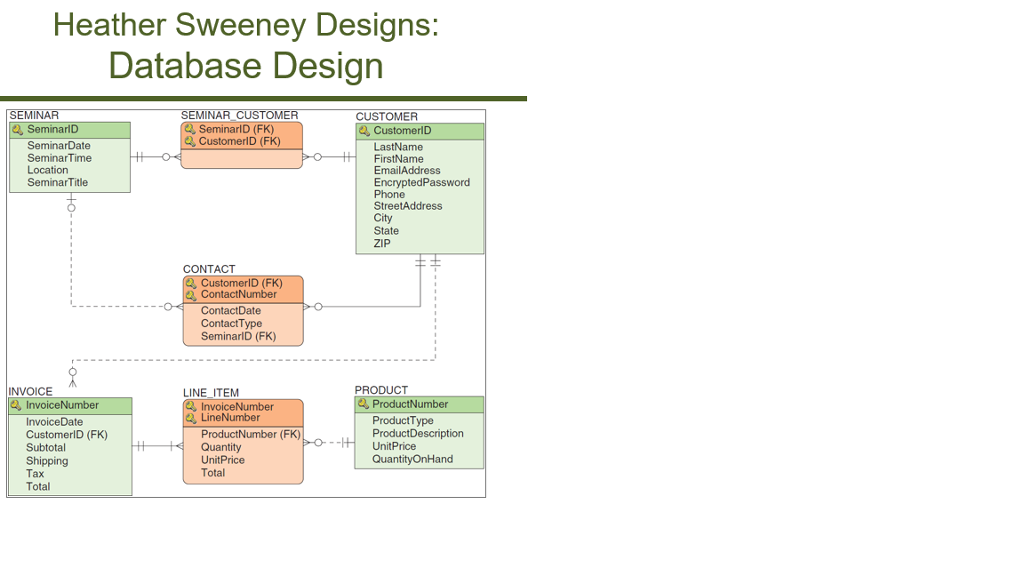Select the circle symbol on the CONTACT relationship line
The height and width of the screenshot is (576, 1024).
[318, 307]
